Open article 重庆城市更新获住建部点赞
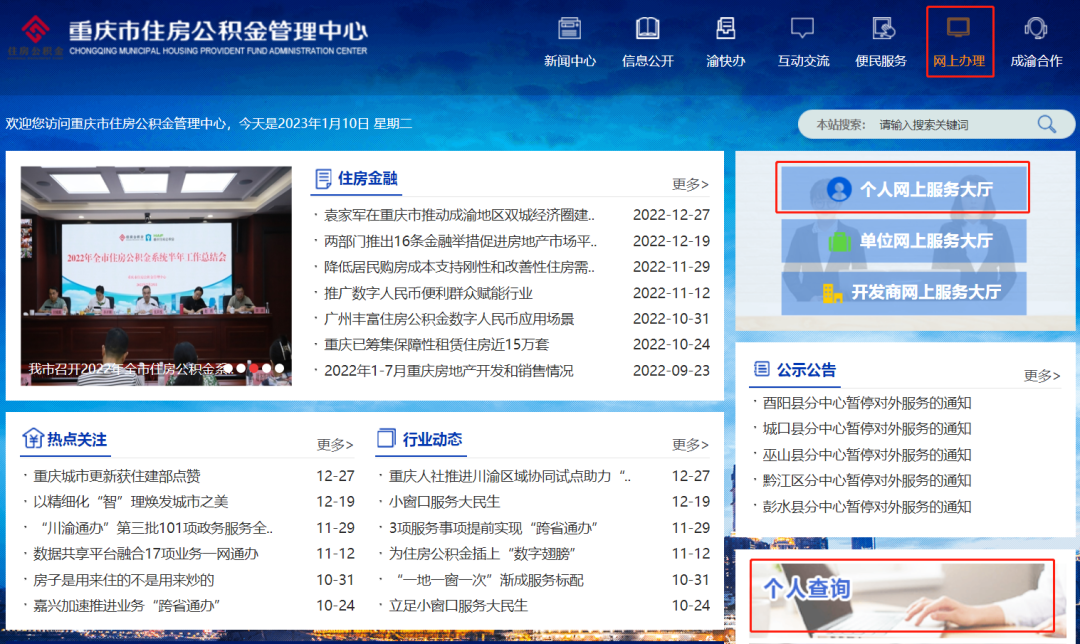Viewport: 1080px width, 644px height. (117, 476)
